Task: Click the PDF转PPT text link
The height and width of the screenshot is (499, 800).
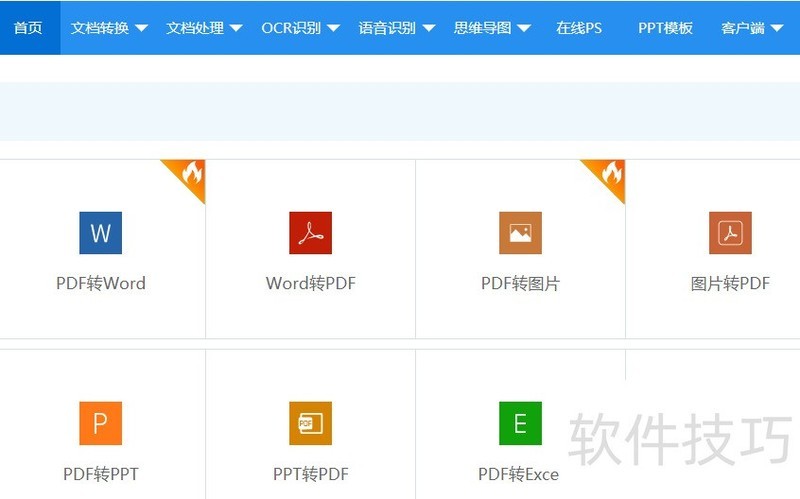Action: (x=101, y=474)
